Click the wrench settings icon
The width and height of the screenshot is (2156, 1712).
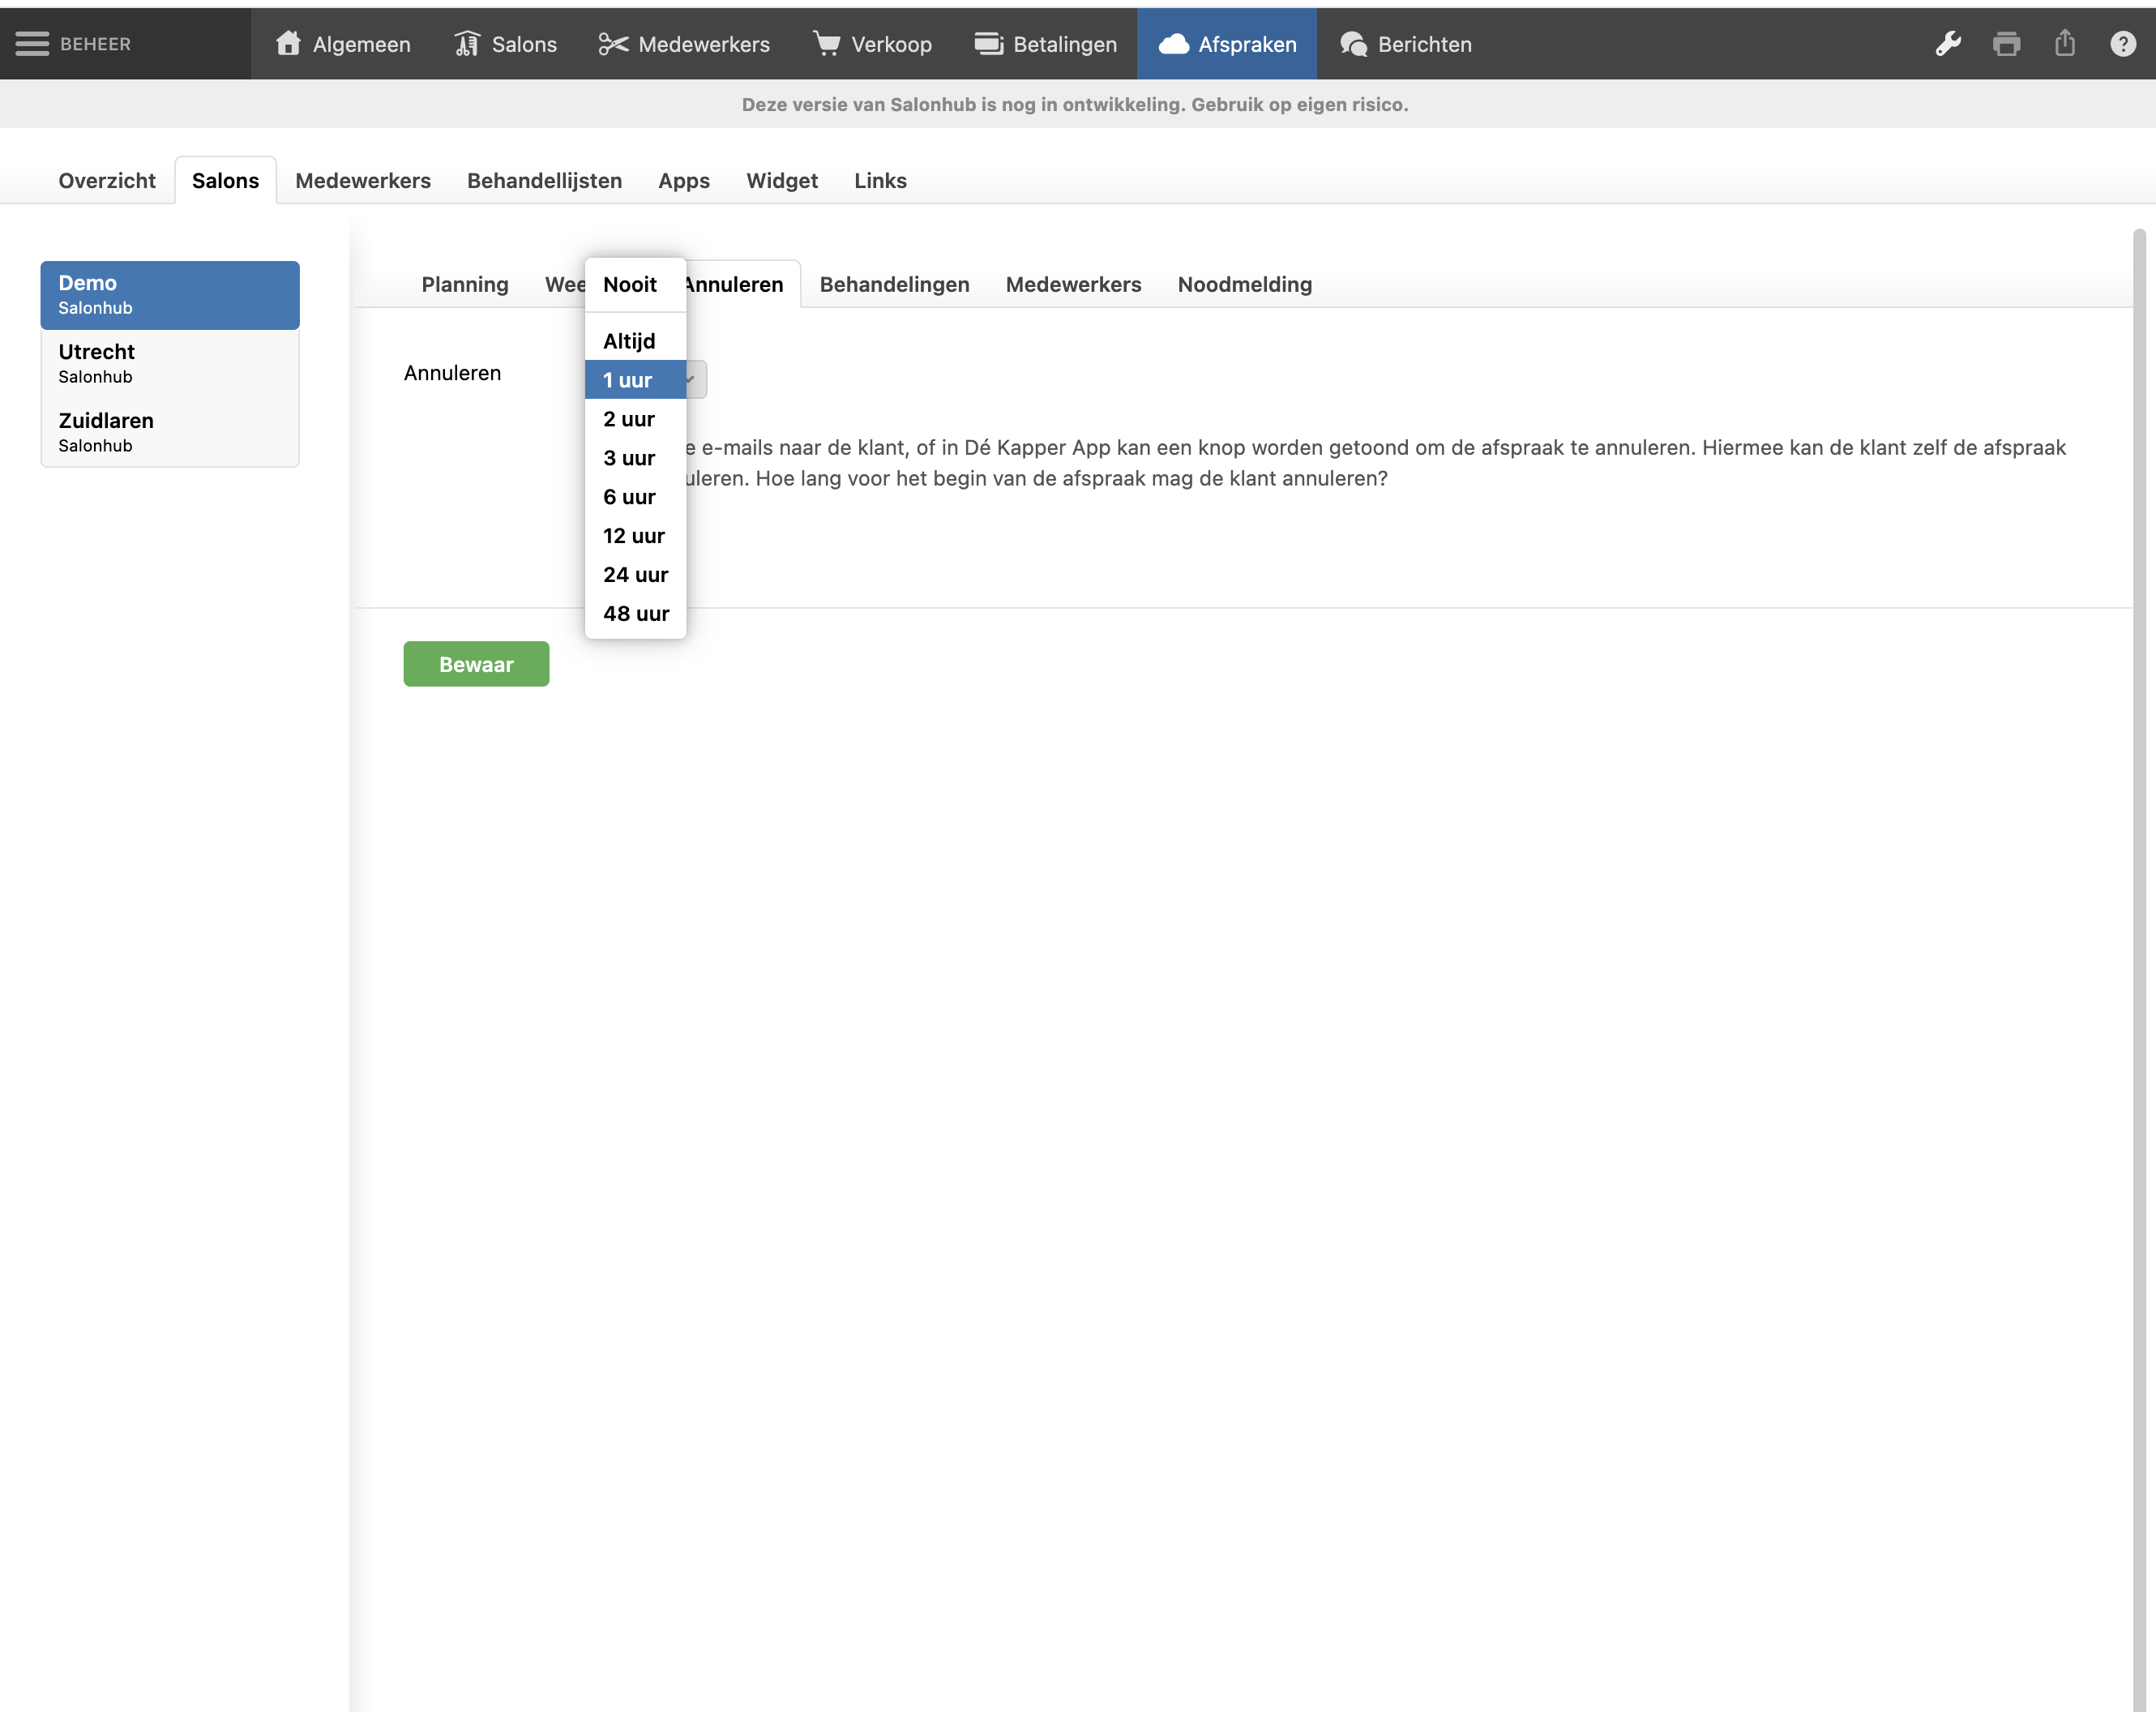pos(1947,44)
